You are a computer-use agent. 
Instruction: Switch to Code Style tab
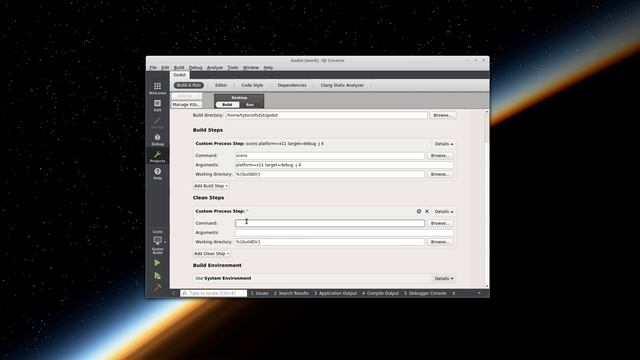[x=252, y=85]
